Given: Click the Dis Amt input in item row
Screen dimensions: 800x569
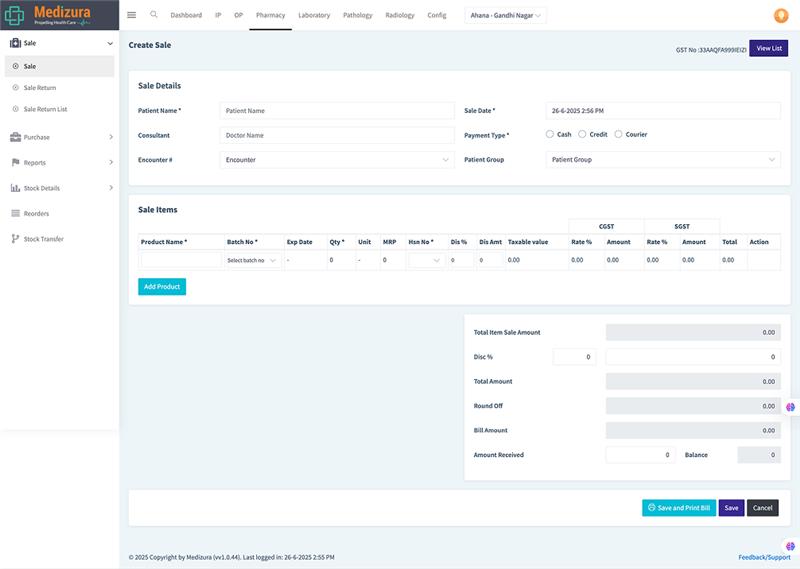Looking at the screenshot, I should click(x=490, y=260).
